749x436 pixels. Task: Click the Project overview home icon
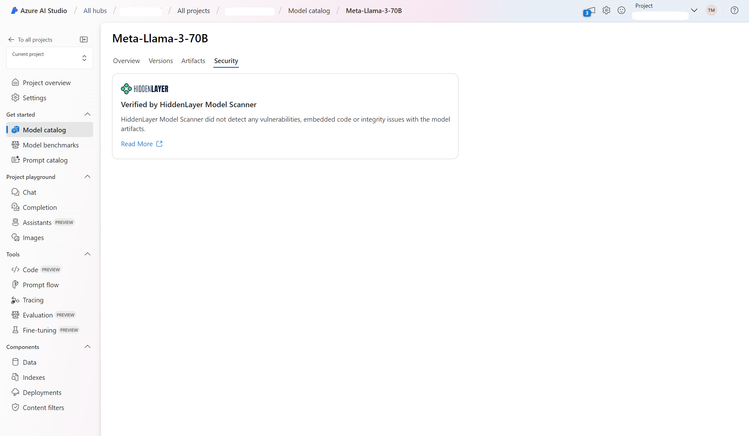15,83
